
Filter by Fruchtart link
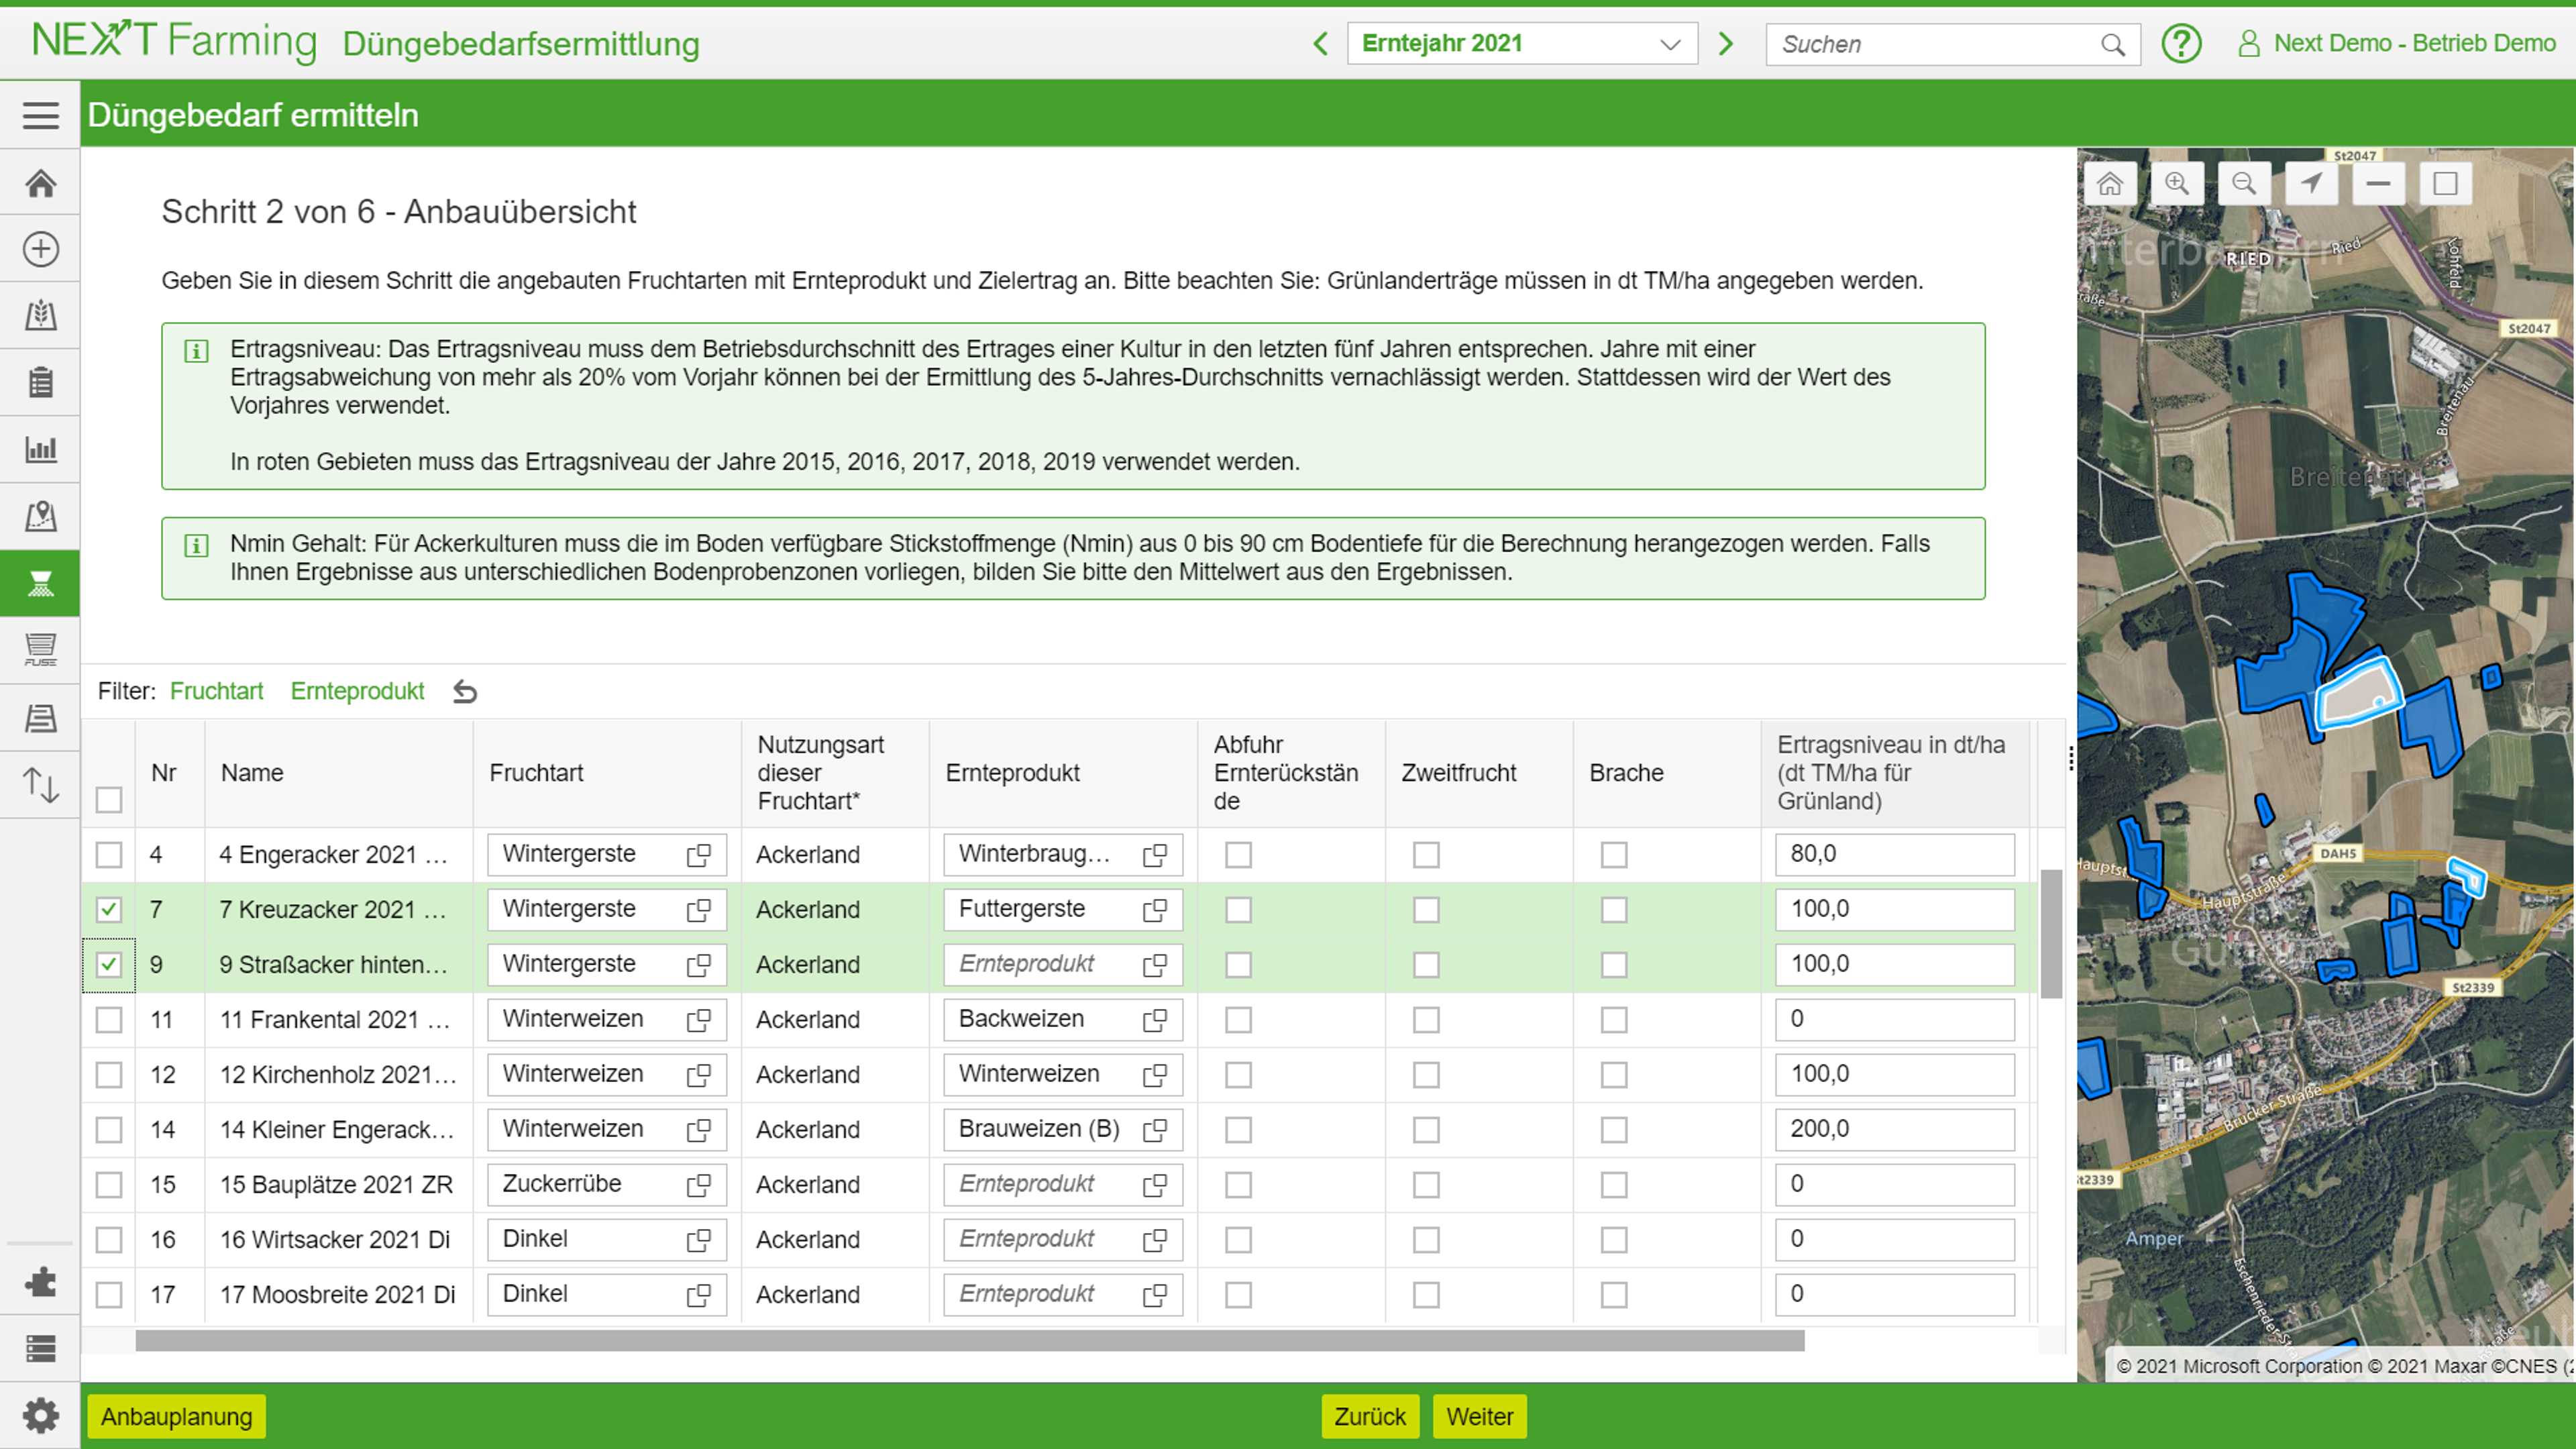(x=216, y=691)
